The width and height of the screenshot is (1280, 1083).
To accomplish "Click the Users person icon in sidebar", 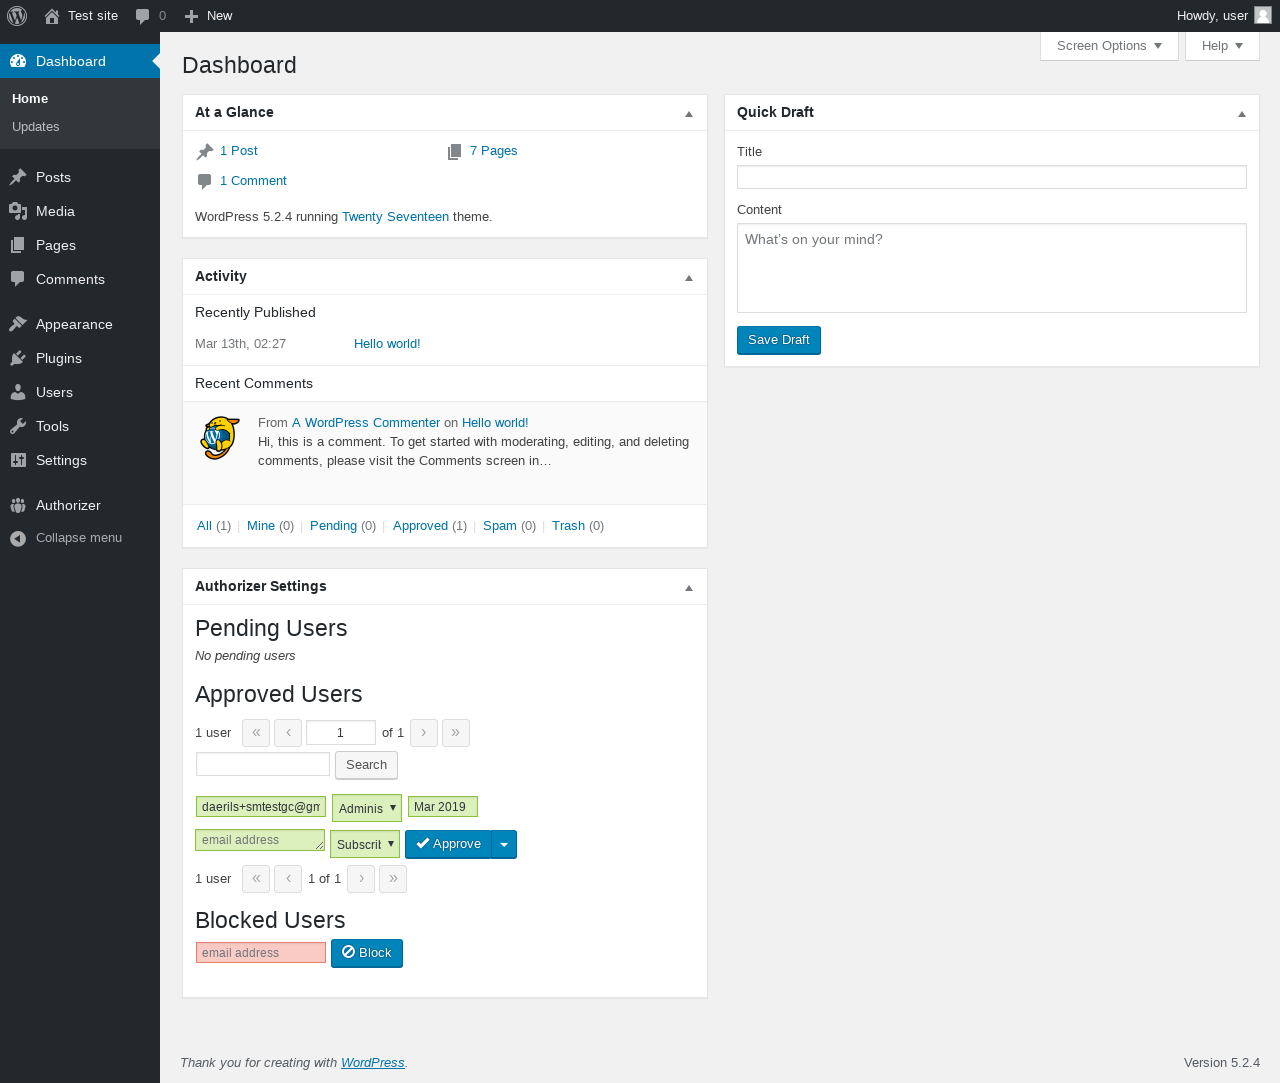I will coord(18,392).
